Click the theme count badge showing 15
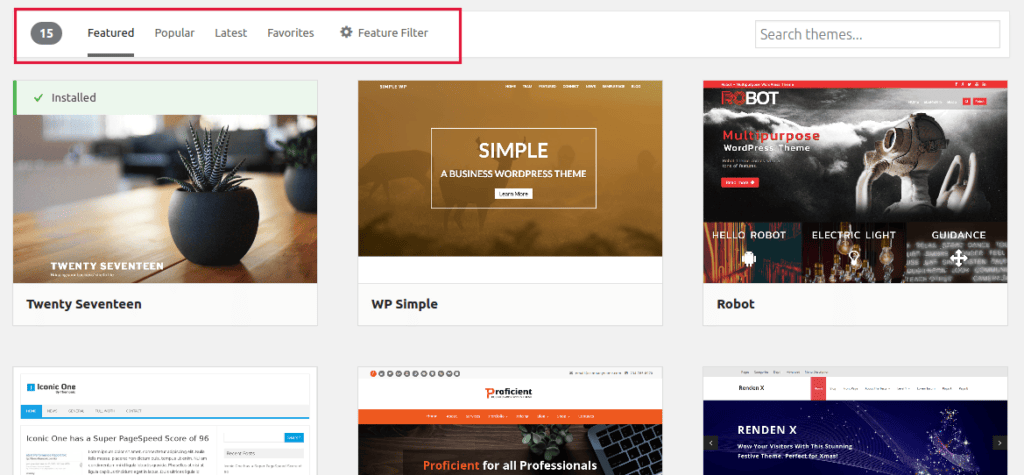1024x475 pixels. (x=46, y=33)
